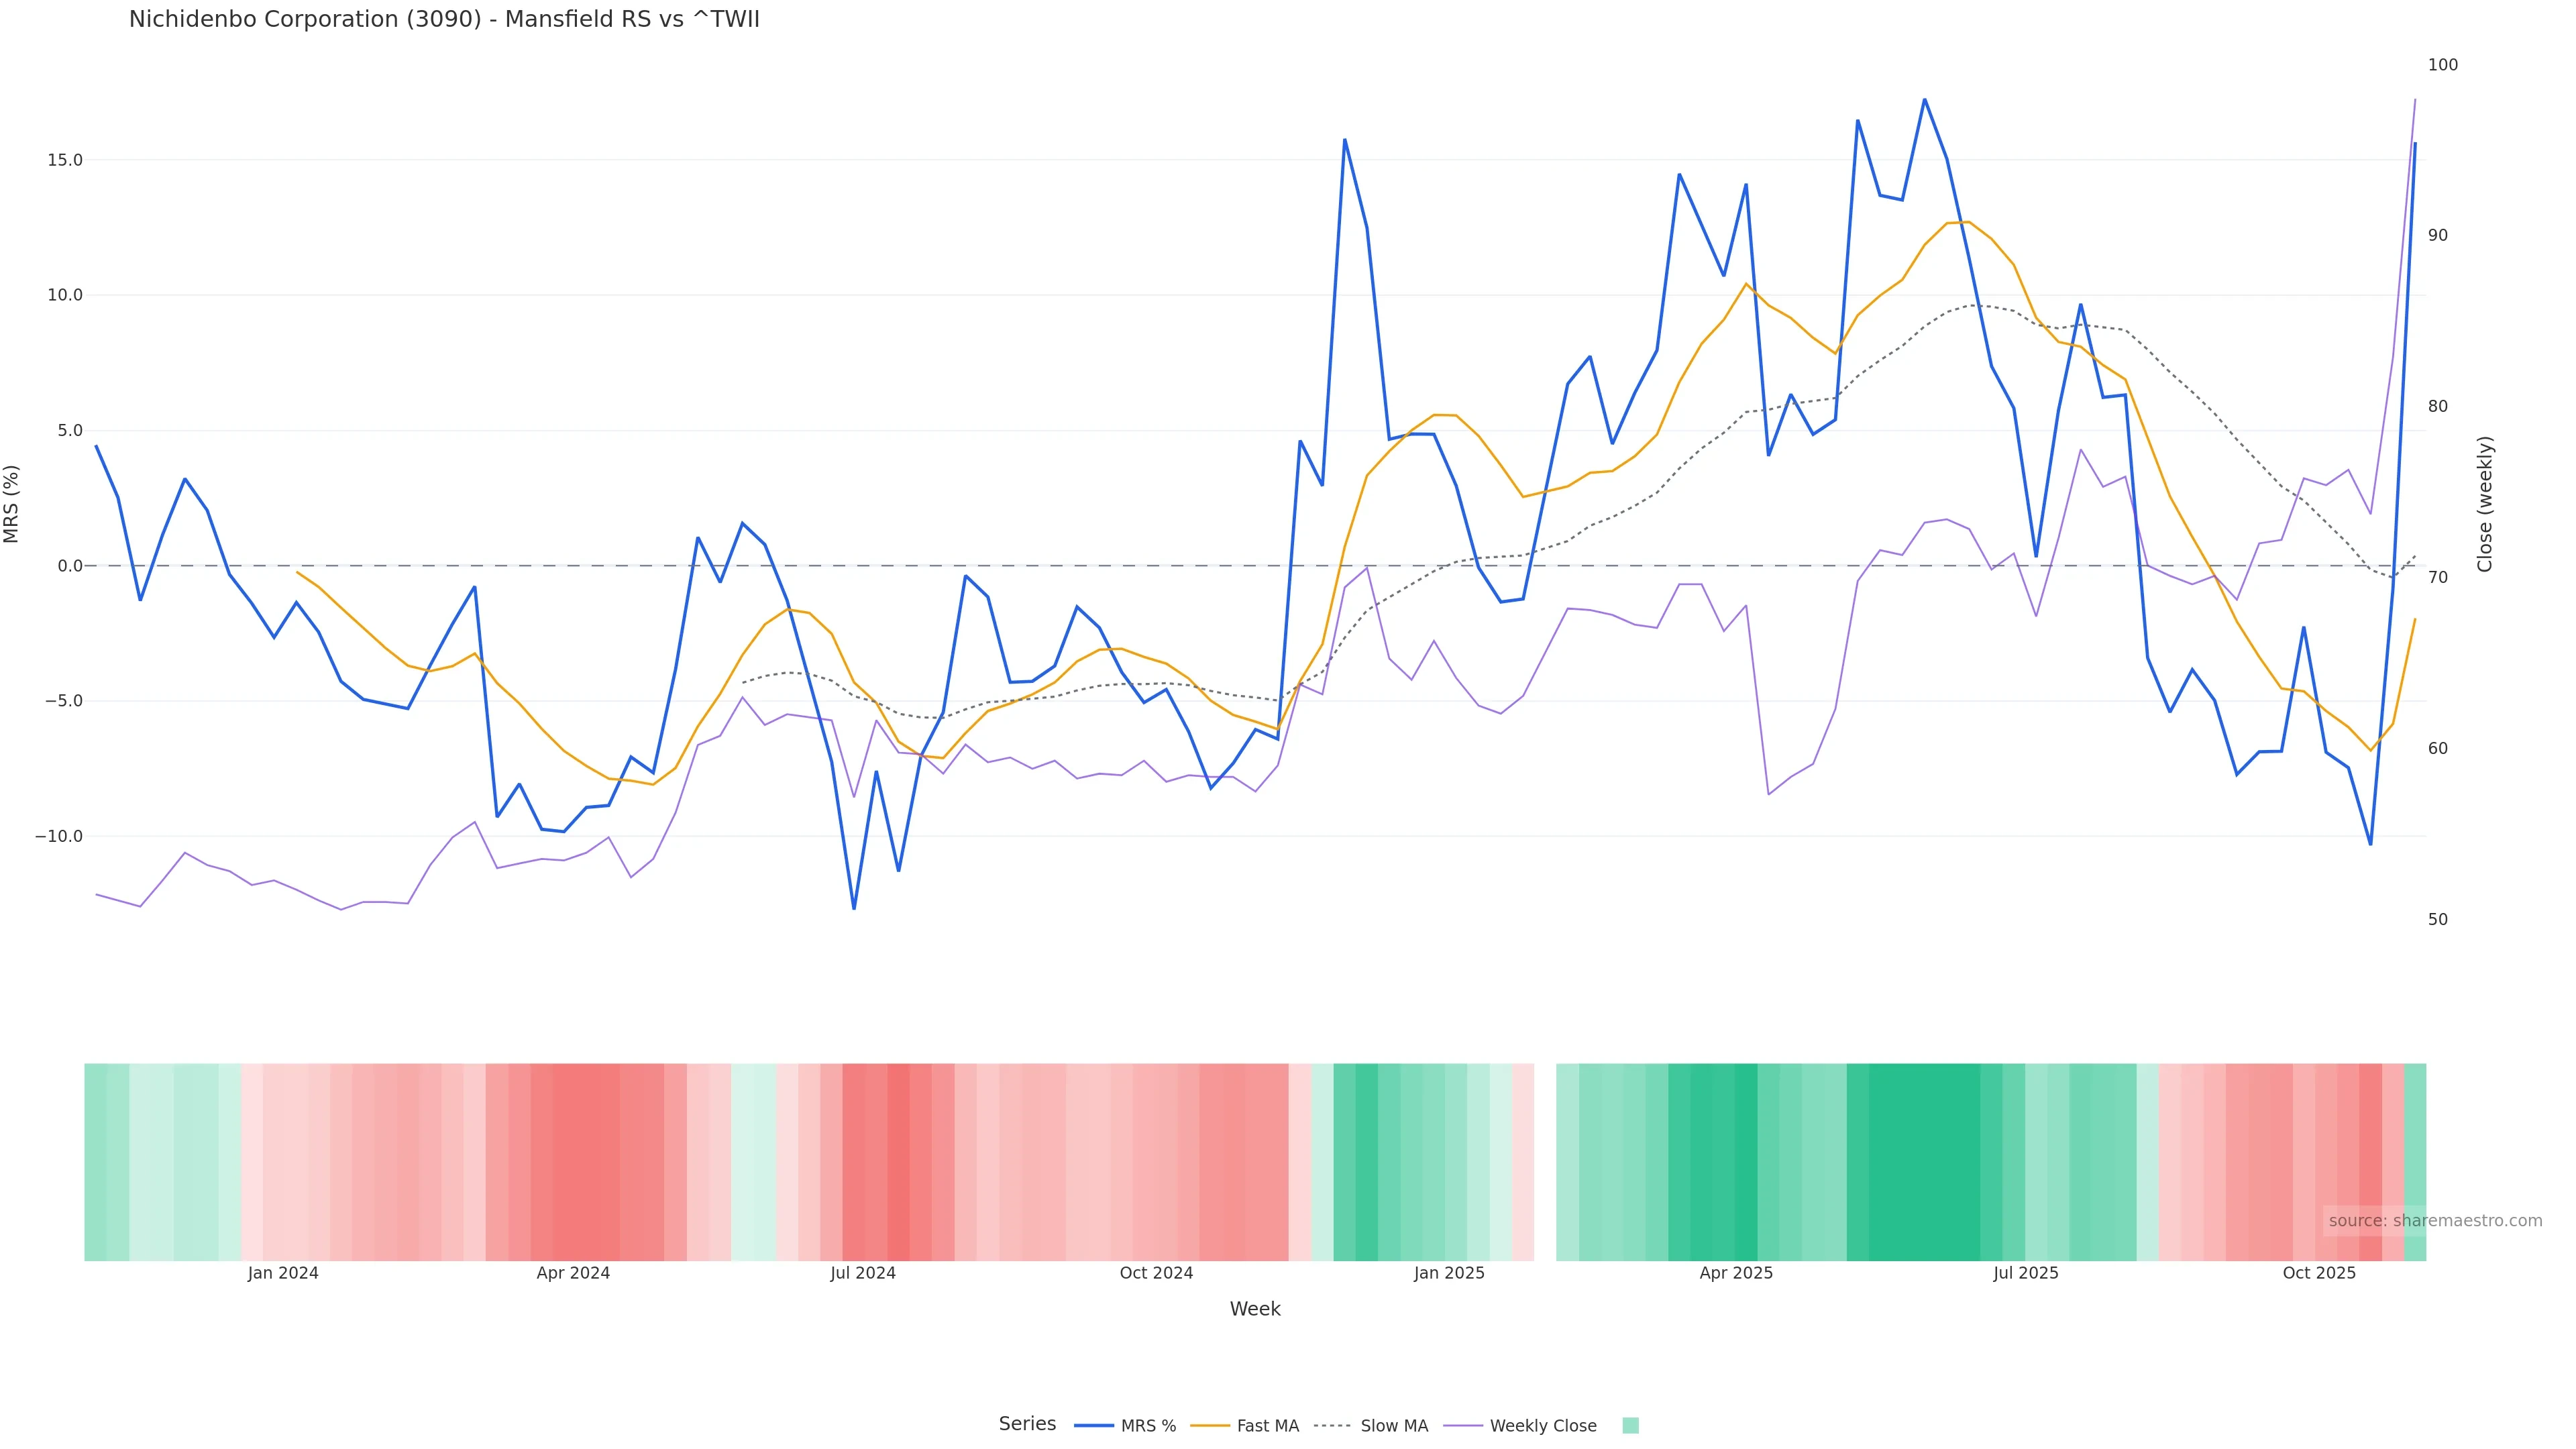Click the Nichidenbo Corporation chart title
Image resolution: width=2576 pixels, height=1449 pixels.
pos(444,20)
